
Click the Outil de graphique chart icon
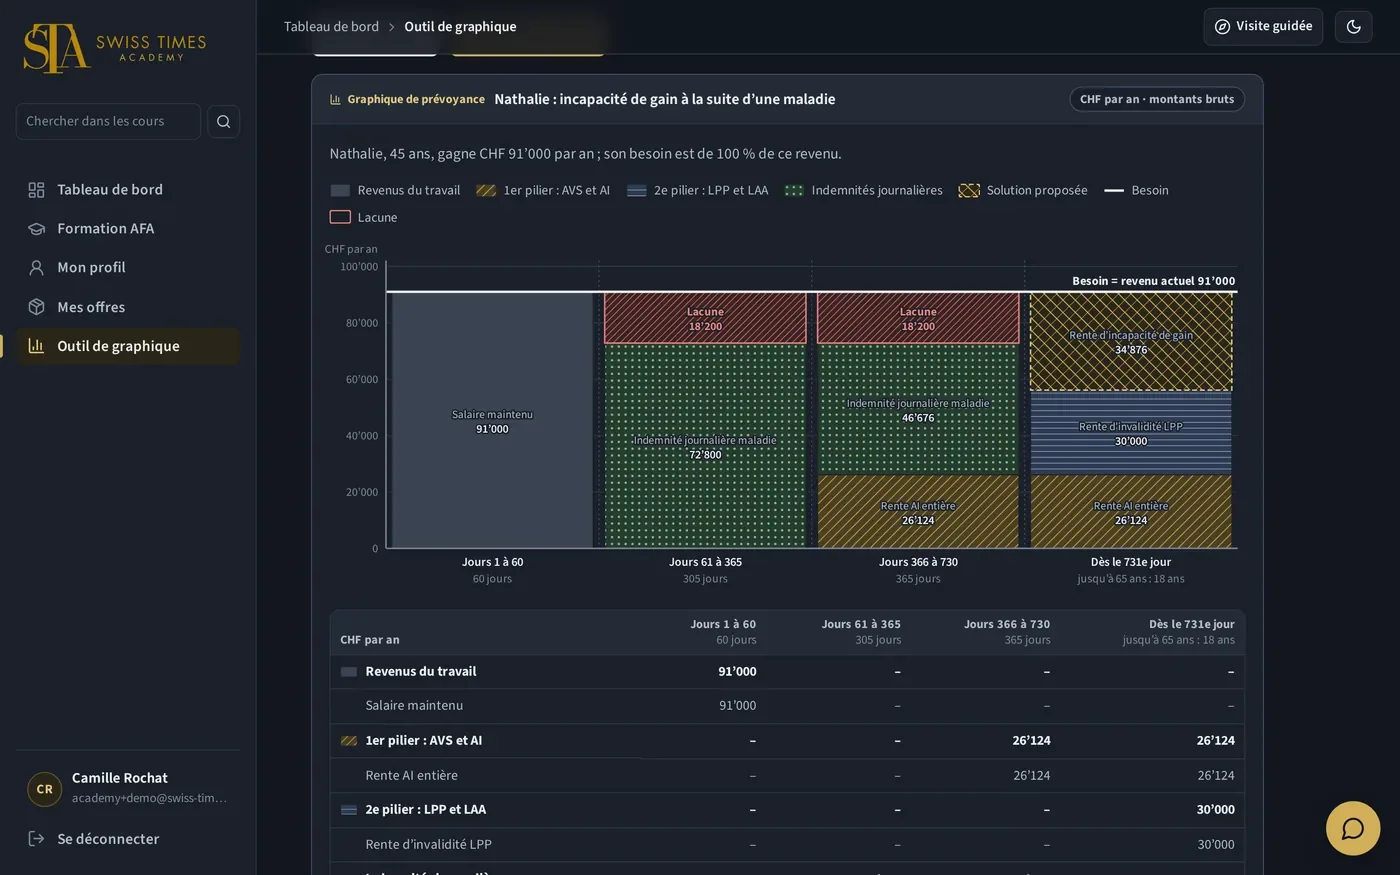click(x=37, y=346)
